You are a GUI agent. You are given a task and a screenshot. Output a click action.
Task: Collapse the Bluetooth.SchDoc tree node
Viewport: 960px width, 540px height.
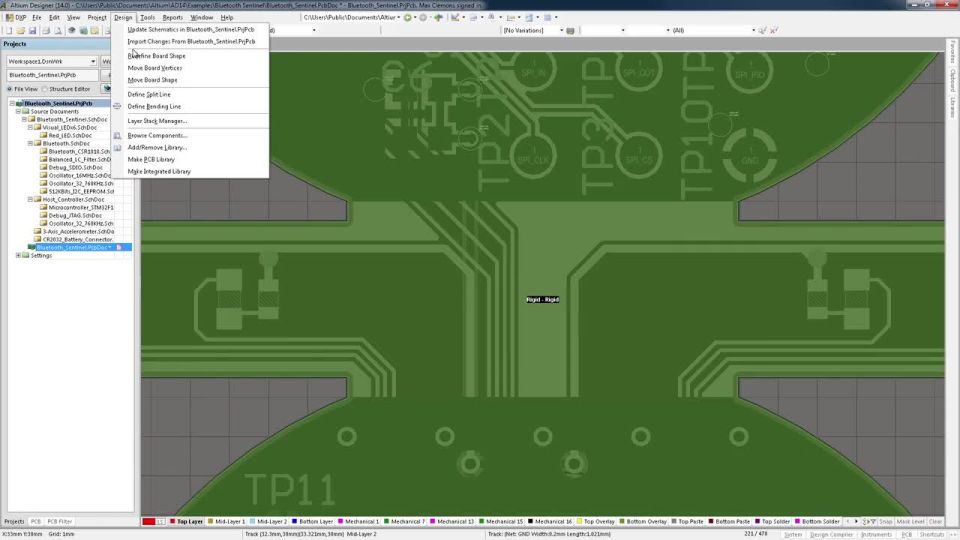point(30,143)
